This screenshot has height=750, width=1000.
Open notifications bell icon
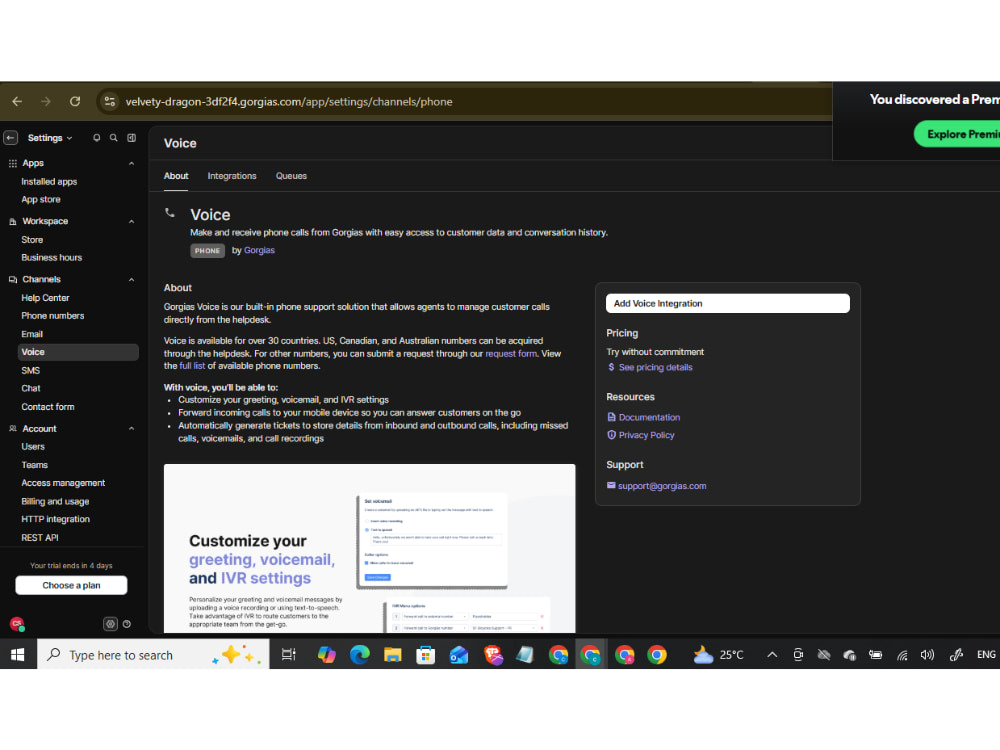pyautogui.click(x=96, y=138)
